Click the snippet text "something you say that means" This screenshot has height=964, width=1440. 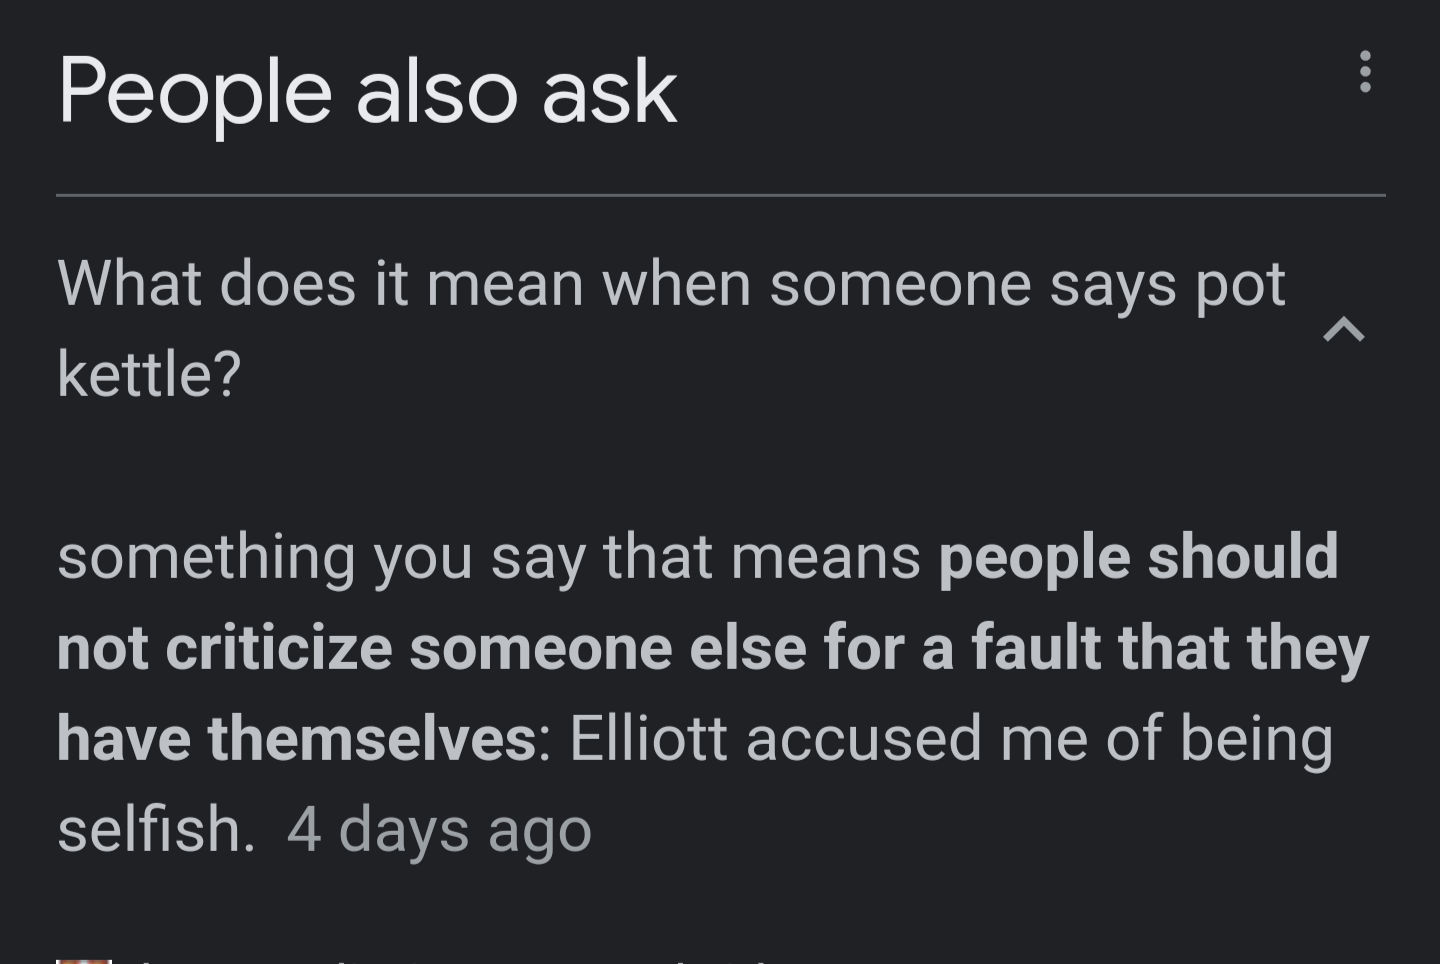[x=488, y=557]
